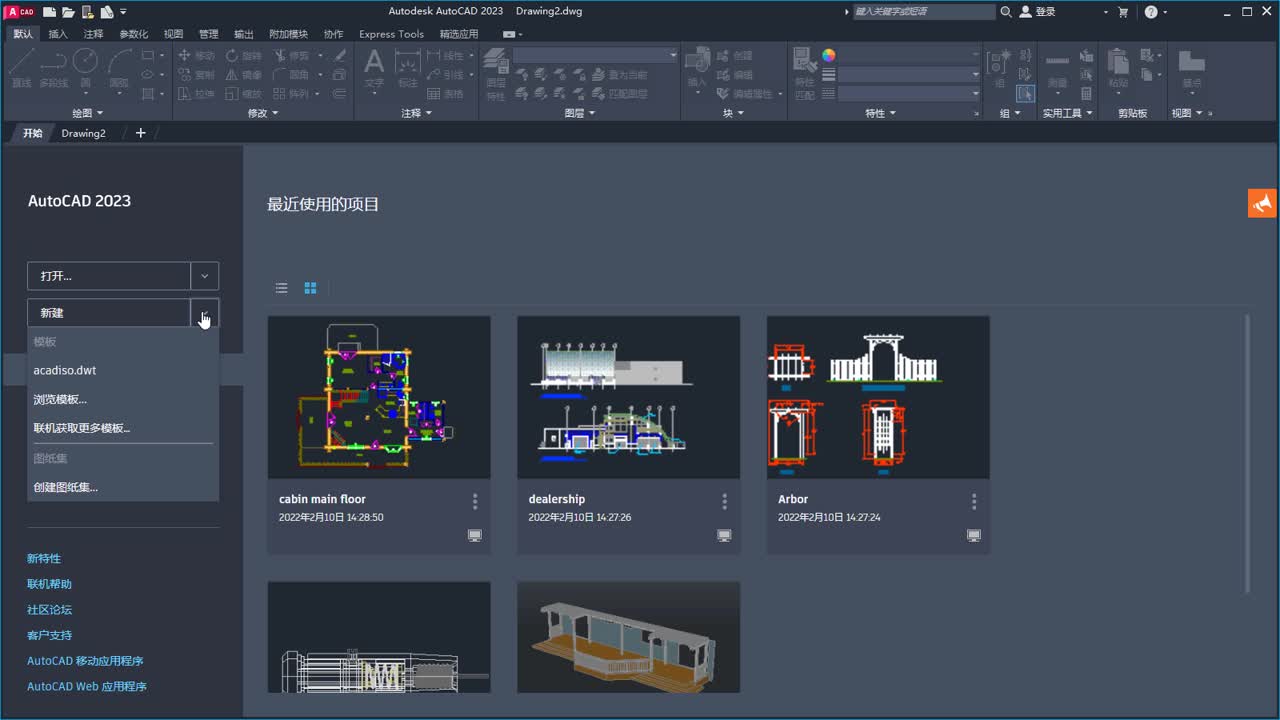Open the AutoCAD Web 应用程序 link
The width and height of the screenshot is (1280, 720).
(x=87, y=687)
